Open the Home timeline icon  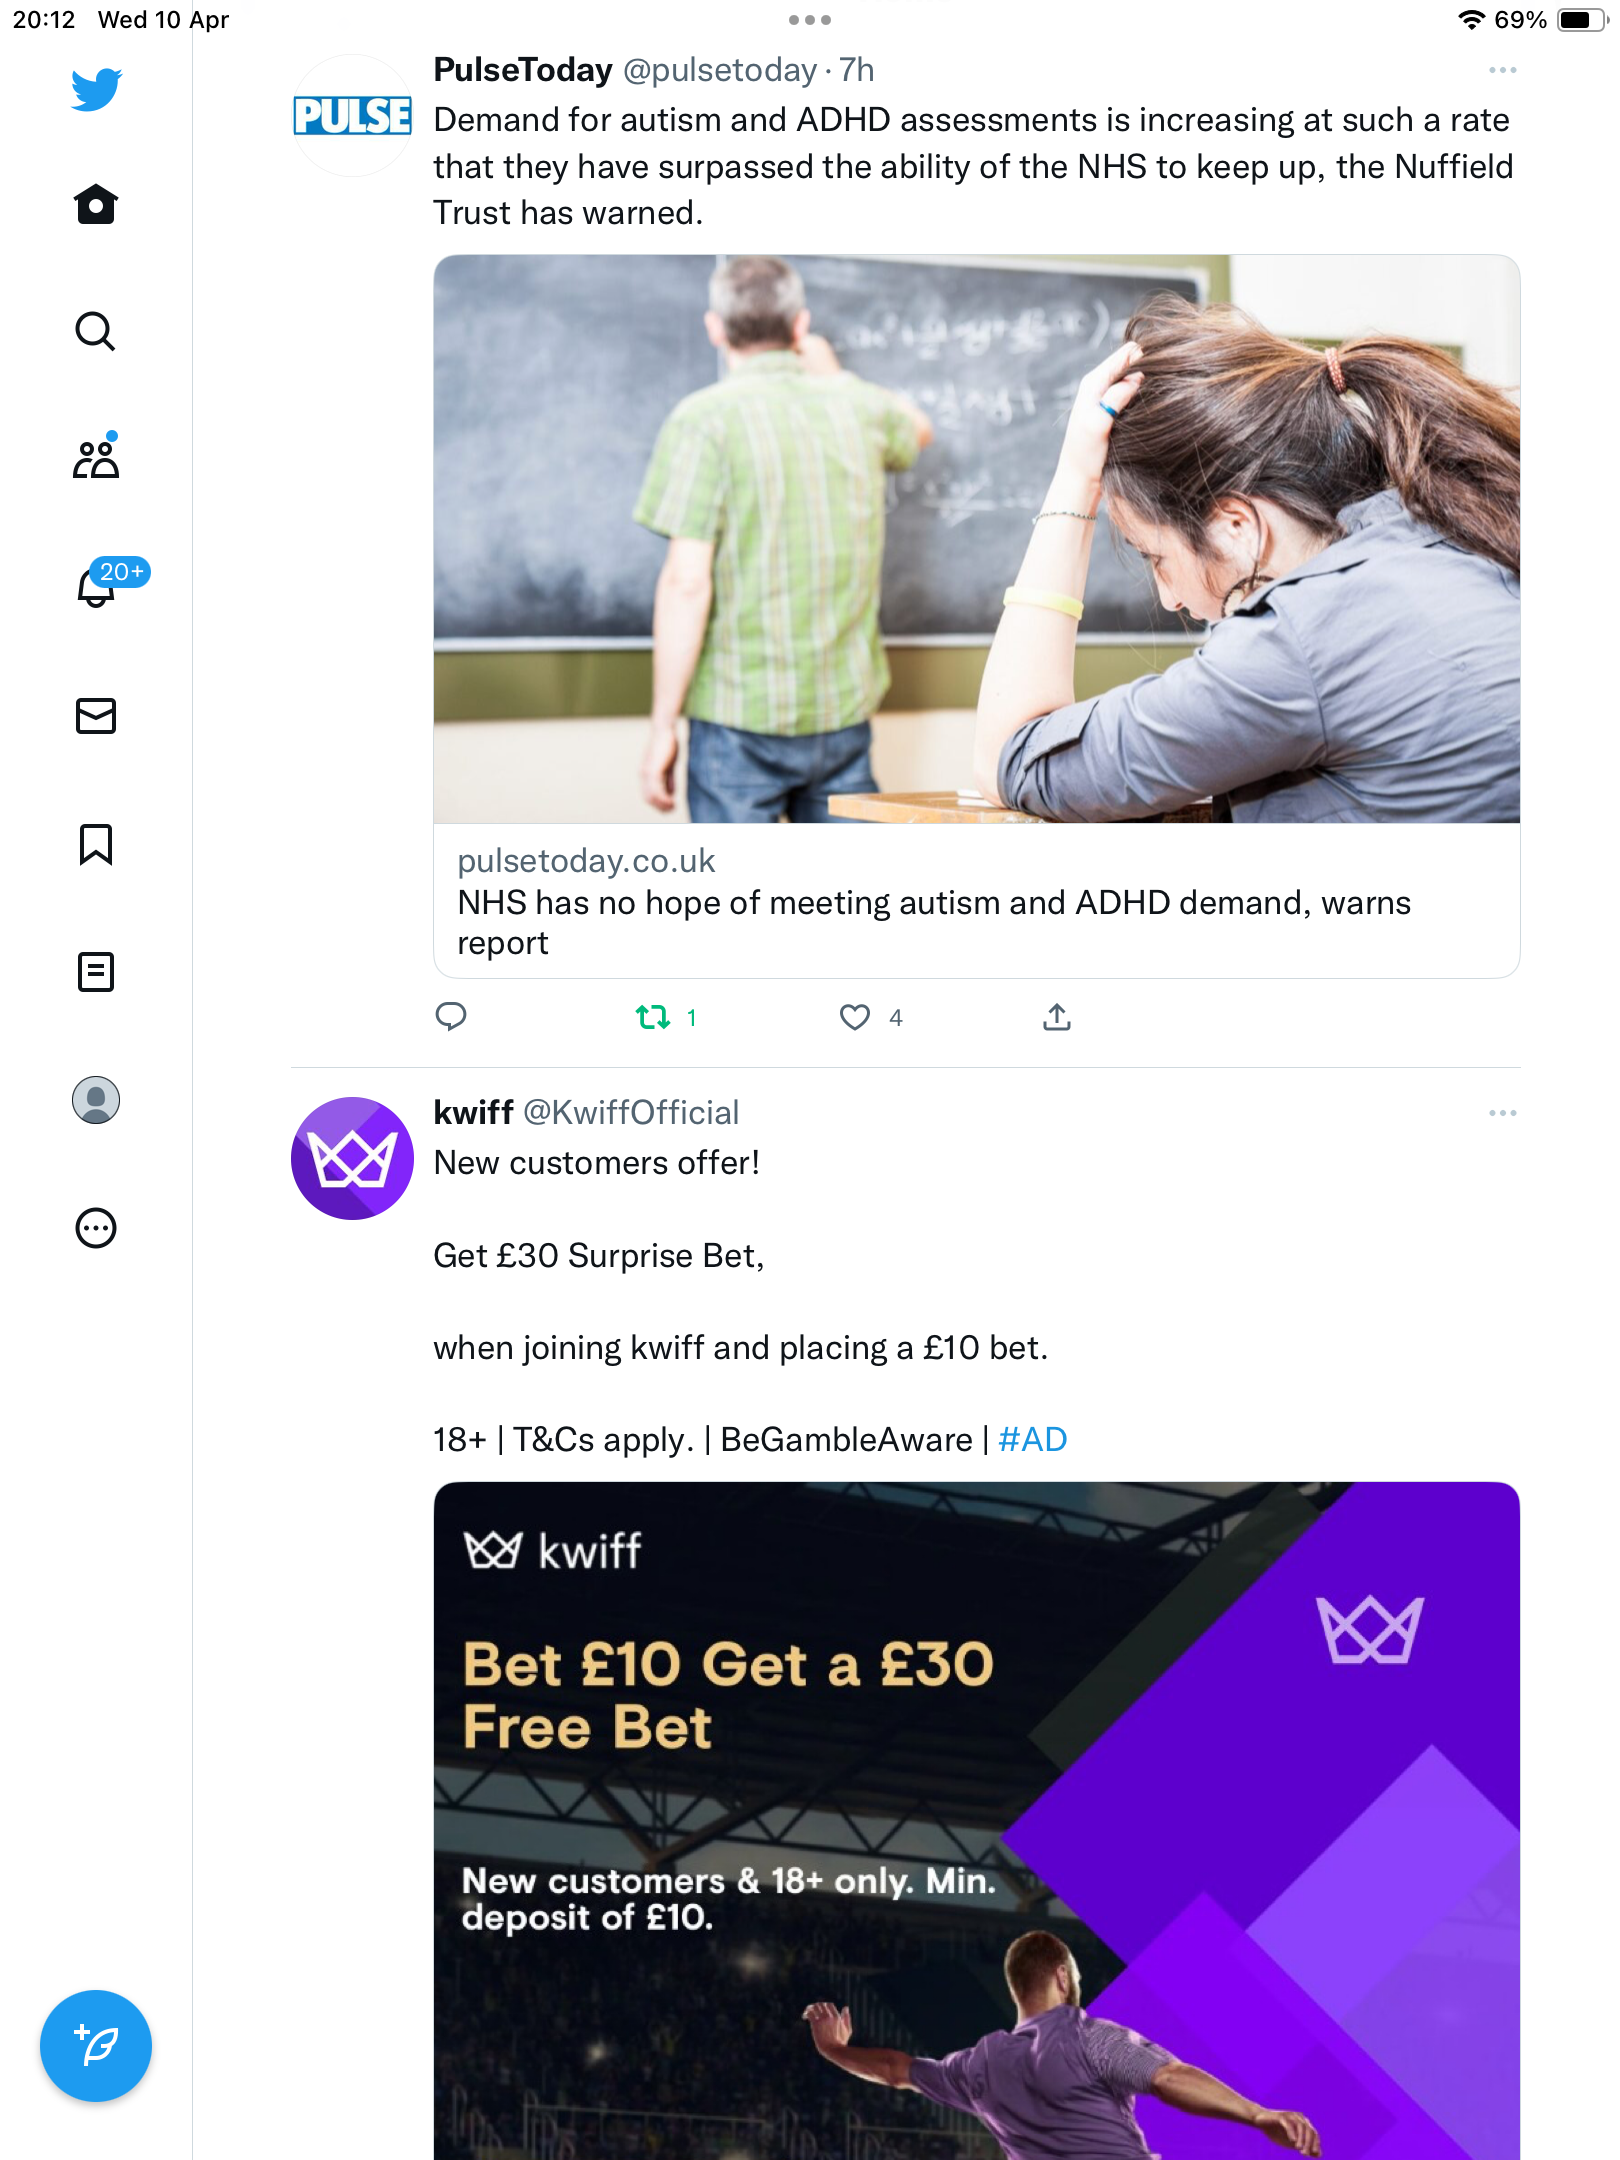96,204
